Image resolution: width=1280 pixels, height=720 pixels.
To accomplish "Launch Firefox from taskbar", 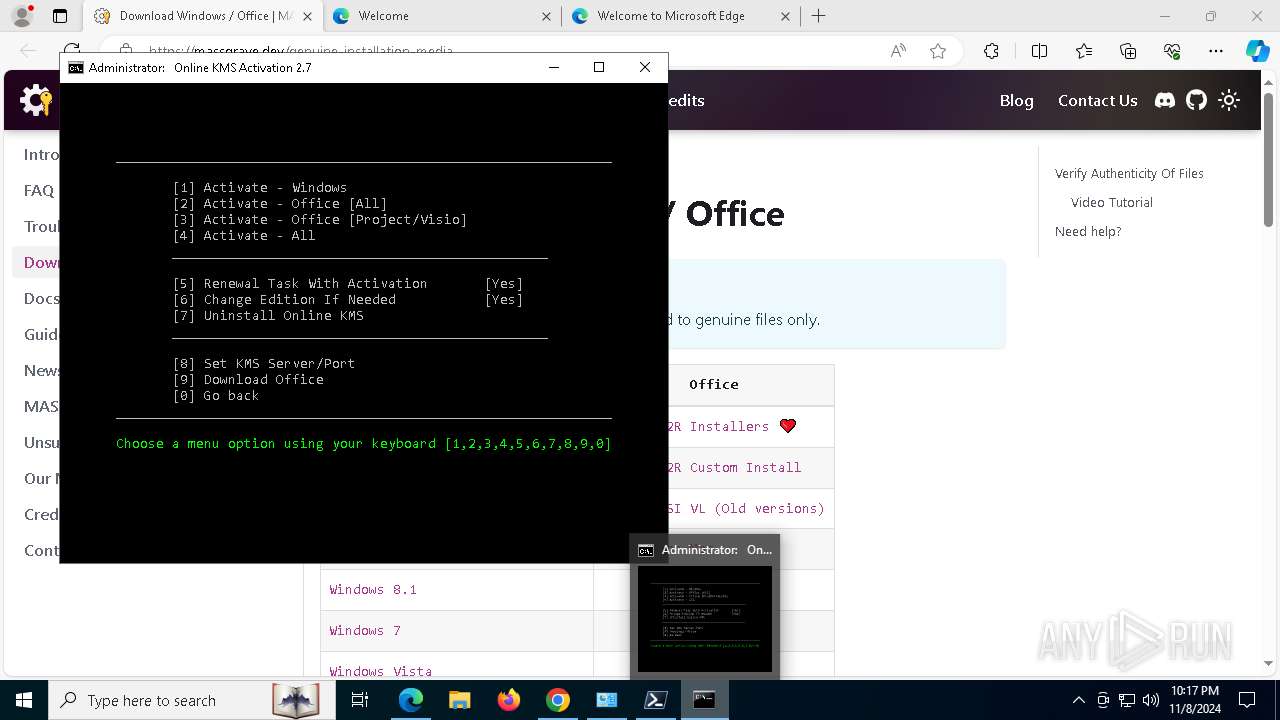I will (x=509, y=700).
